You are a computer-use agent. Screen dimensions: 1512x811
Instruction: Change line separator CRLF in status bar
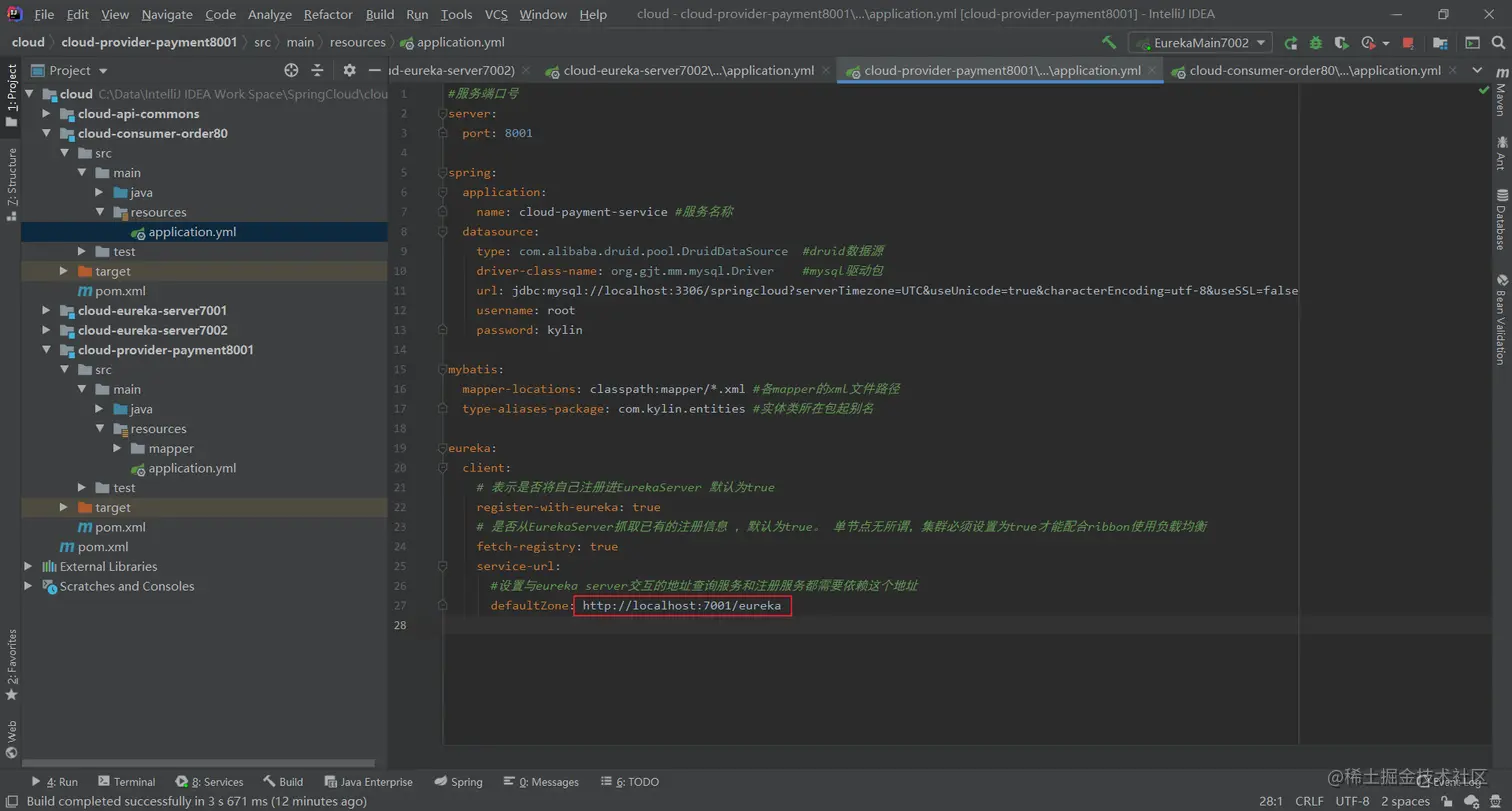pos(1309,801)
